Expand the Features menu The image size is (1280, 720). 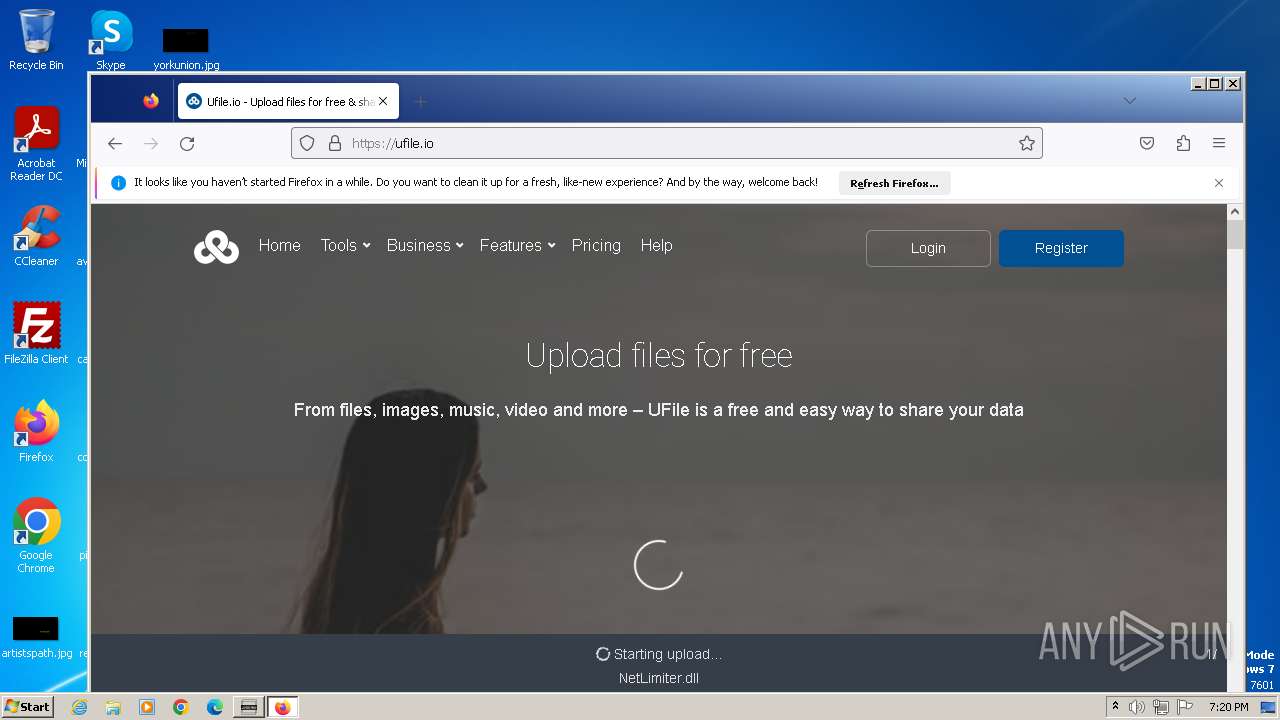(x=517, y=245)
